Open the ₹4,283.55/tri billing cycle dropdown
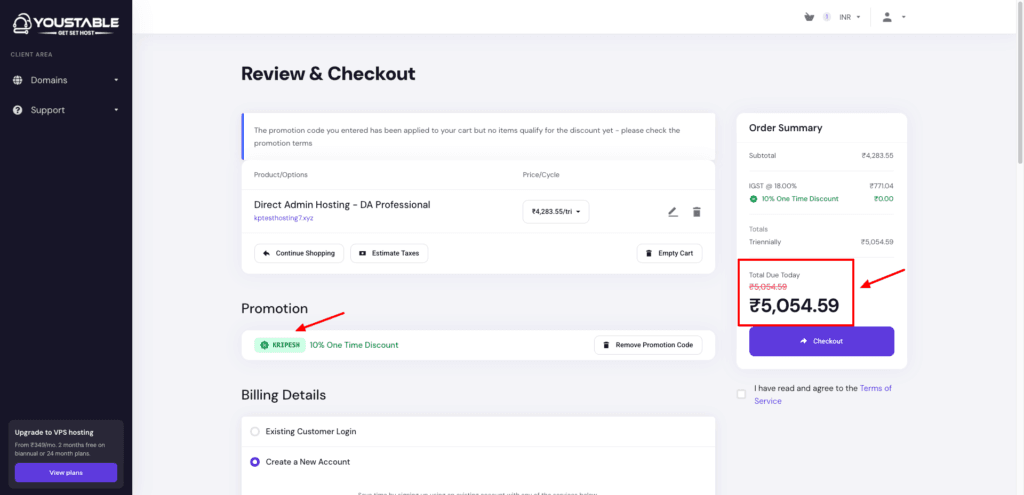Image resolution: width=1024 pixels, height=495 pixels. click(x=556, y=212)
